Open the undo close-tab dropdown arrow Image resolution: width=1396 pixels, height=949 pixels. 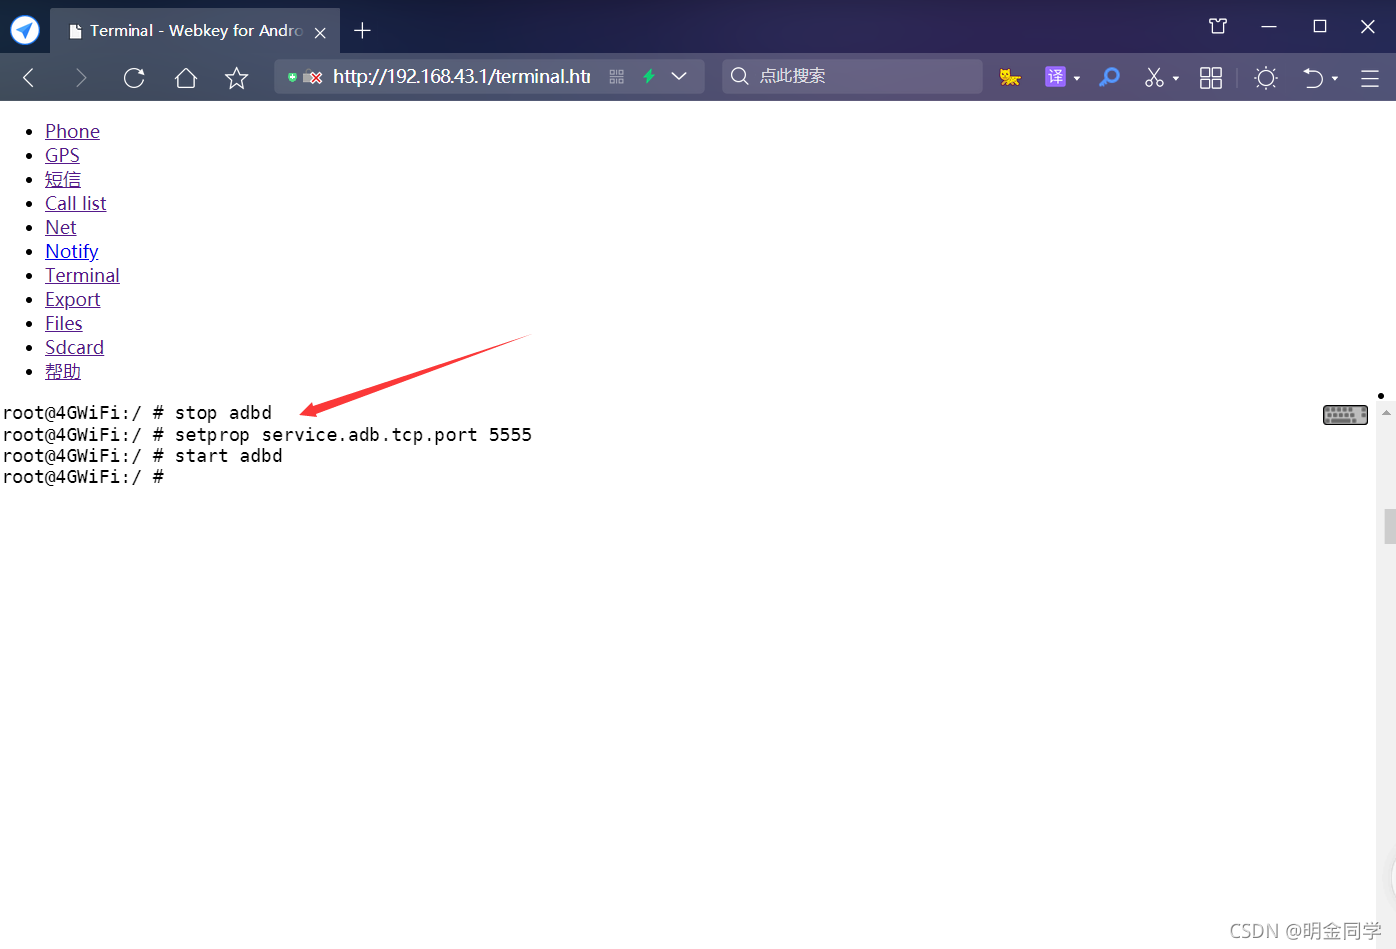coord(1335,78)
